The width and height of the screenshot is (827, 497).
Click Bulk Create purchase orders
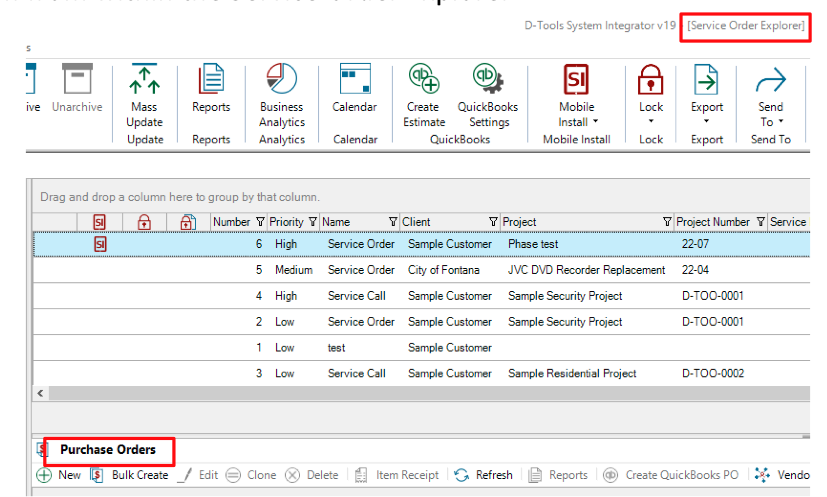tap(130, 475)
